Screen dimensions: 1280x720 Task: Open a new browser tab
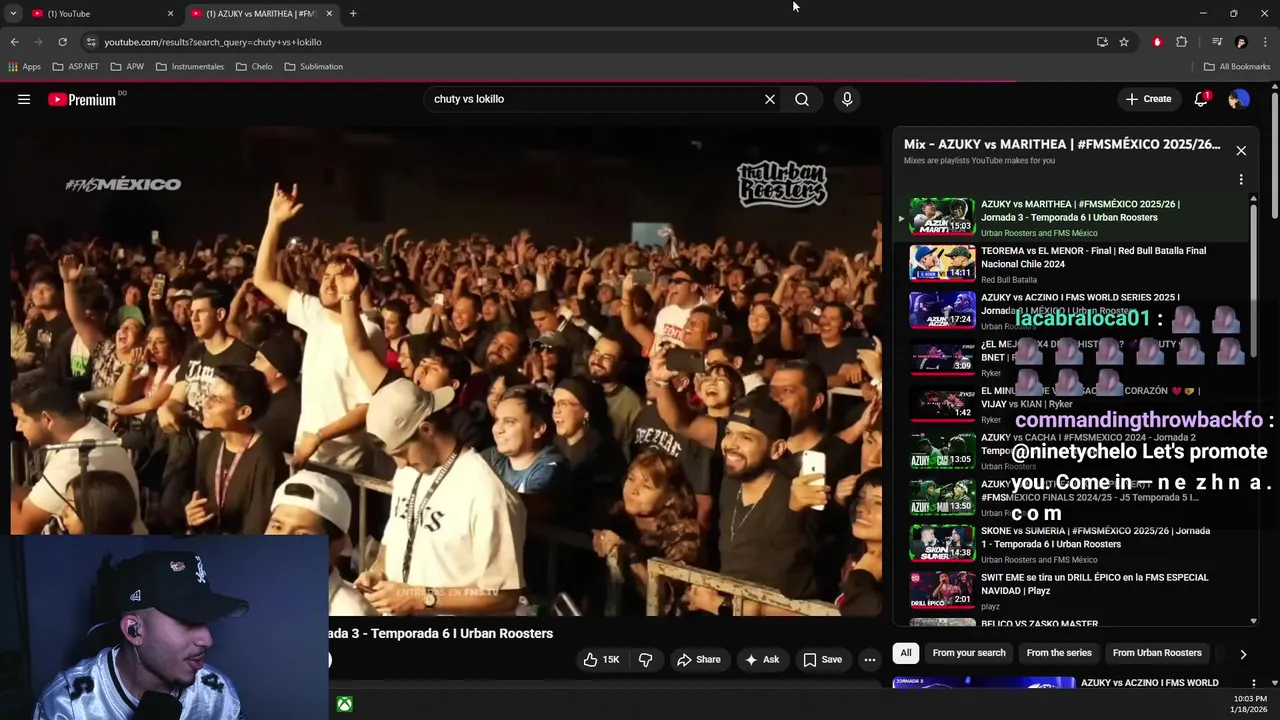353,14
